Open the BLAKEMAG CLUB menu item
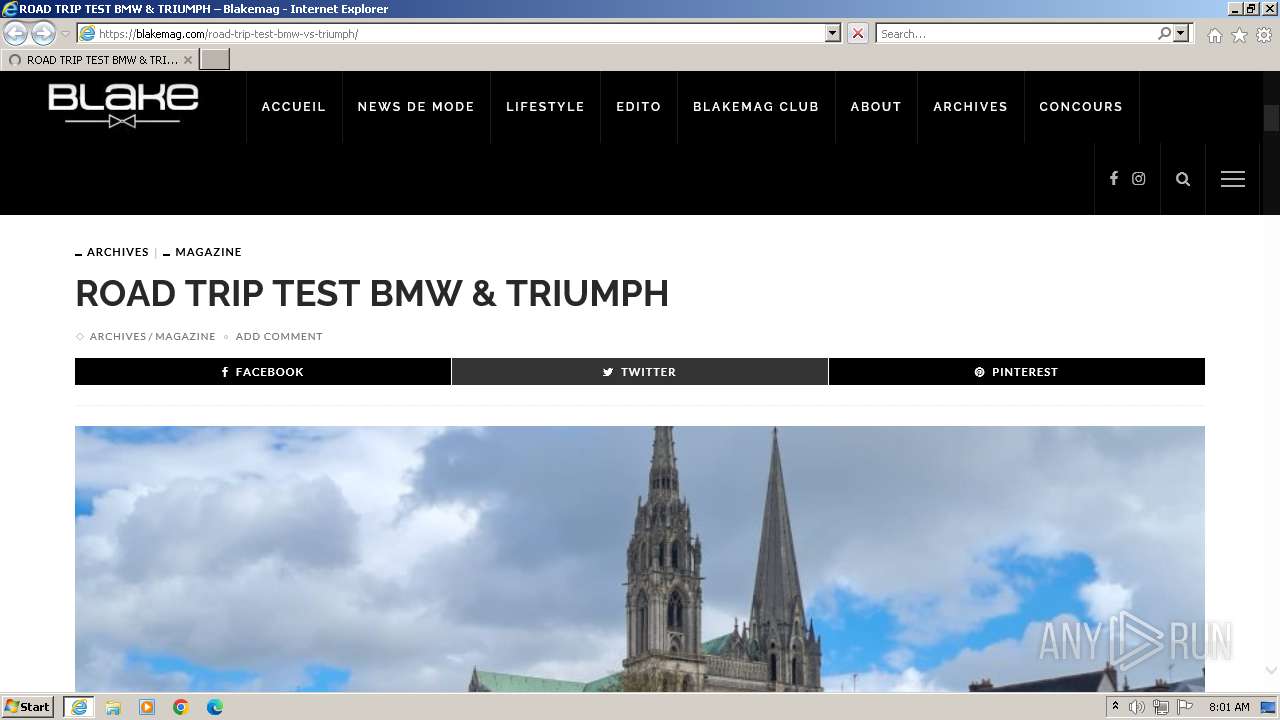Screen dimensions: 1280x720 (x=756, y=107)
